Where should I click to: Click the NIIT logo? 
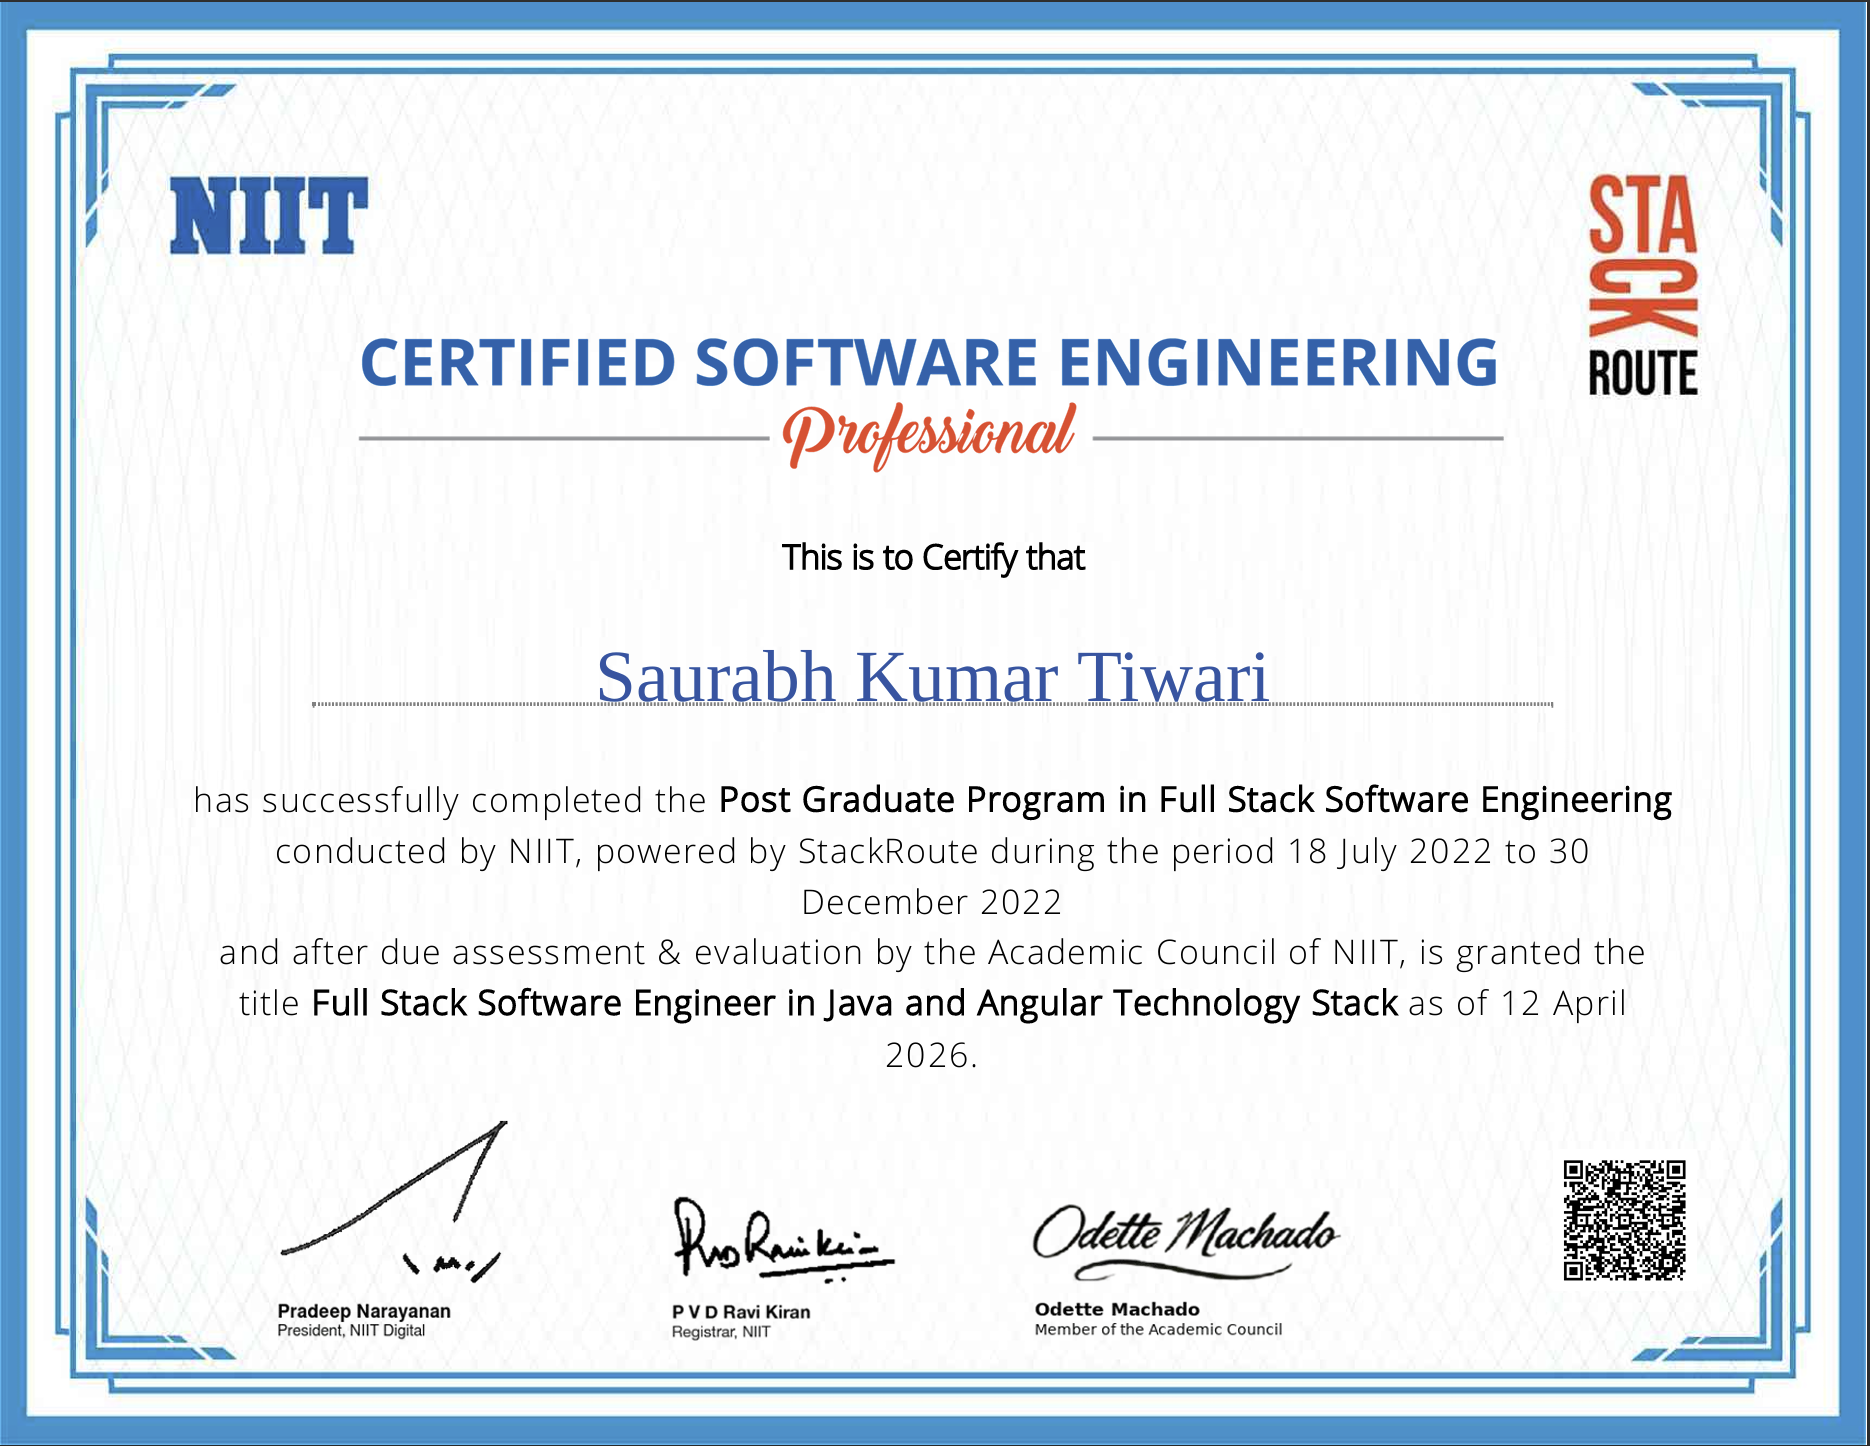point(269,216)
